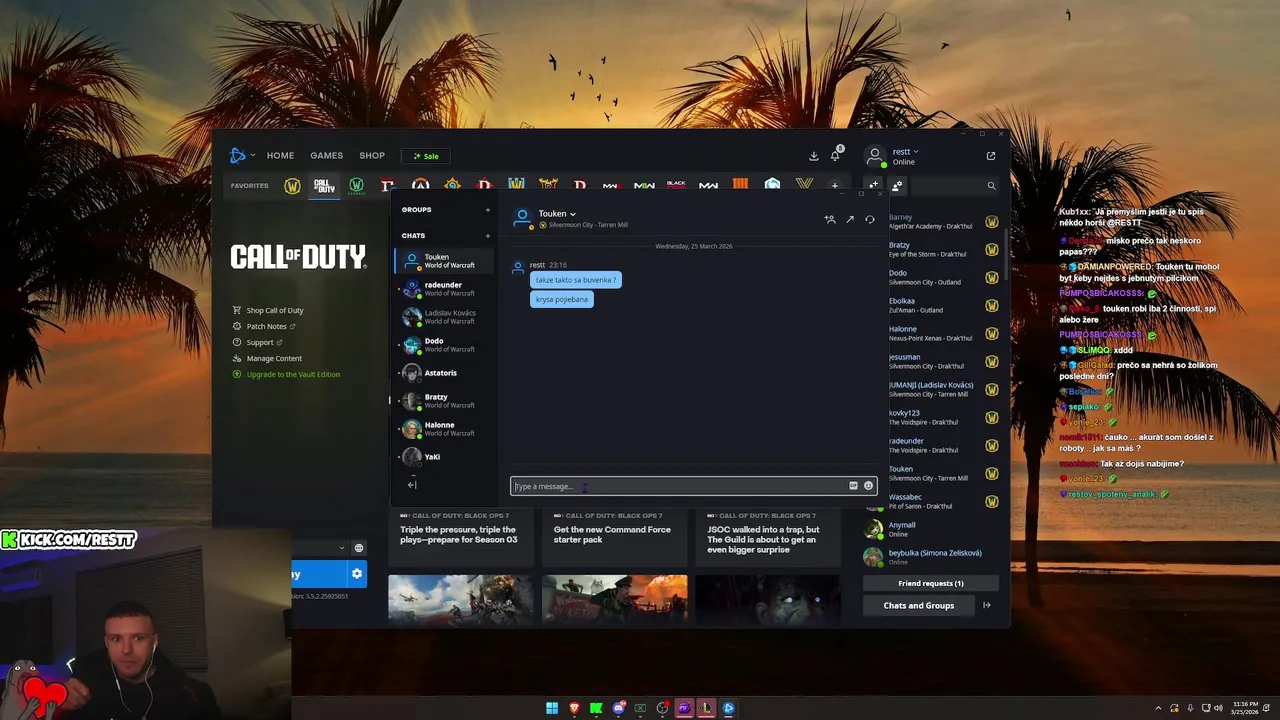1280x720 pixels.
Task: Pop out the friends list window
Action: click(x=991, y=156)
